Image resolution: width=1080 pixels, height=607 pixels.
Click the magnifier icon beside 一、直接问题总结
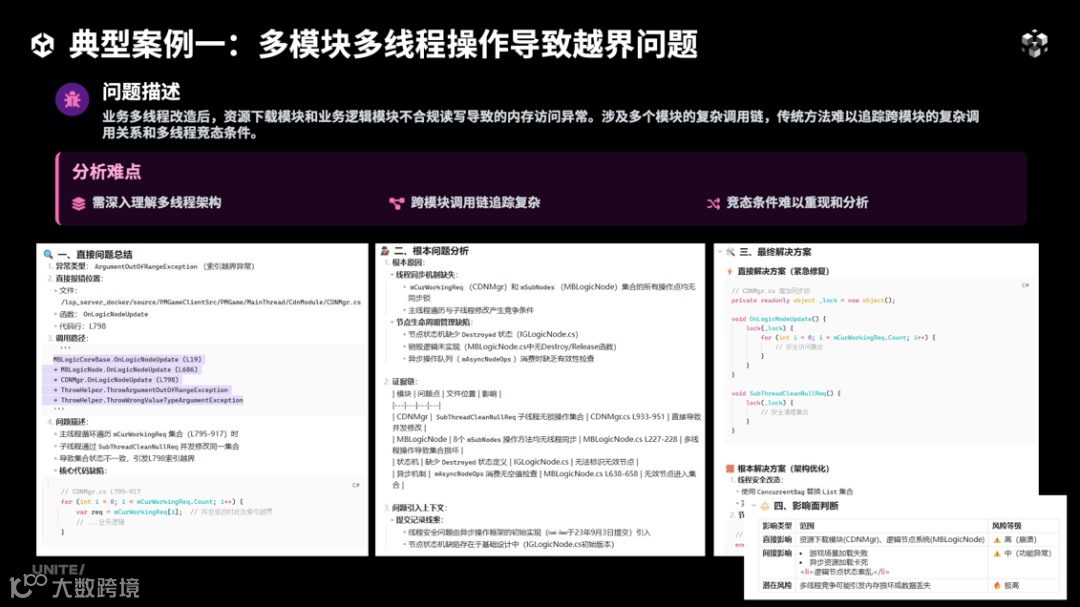point(48,254)
